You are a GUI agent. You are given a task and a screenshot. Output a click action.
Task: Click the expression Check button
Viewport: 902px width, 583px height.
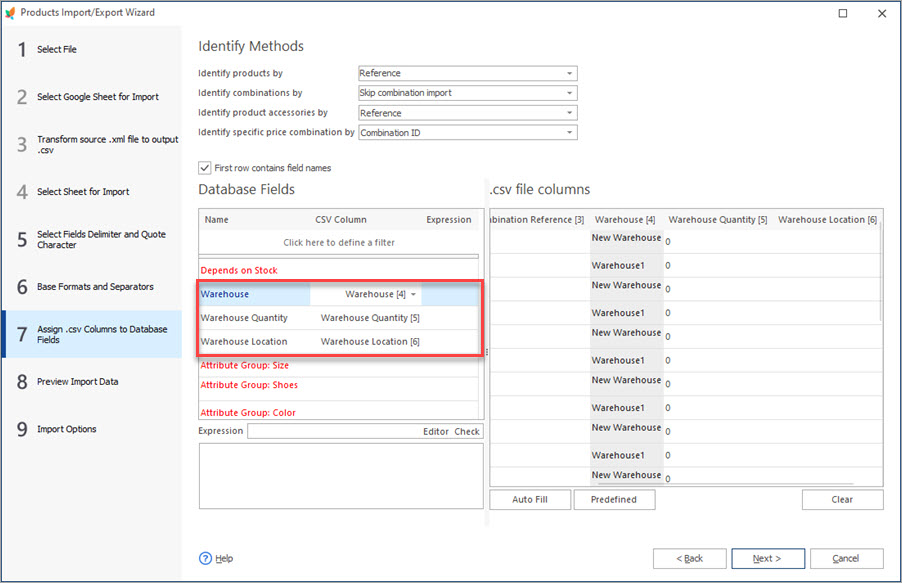467,432
